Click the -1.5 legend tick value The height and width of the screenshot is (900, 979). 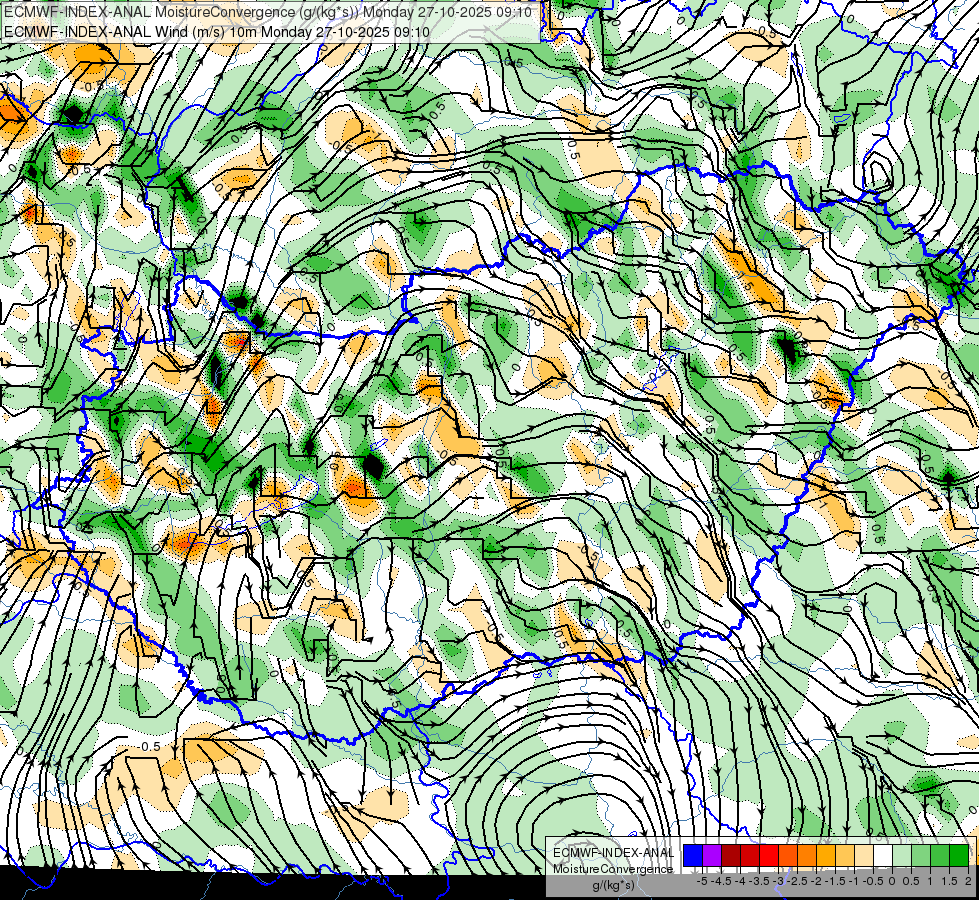[835, 881]
